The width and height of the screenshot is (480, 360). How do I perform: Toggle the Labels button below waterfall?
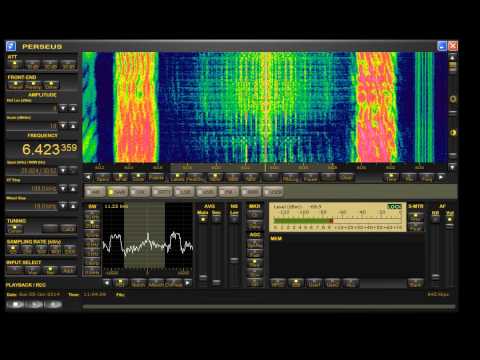coord(177,177)
